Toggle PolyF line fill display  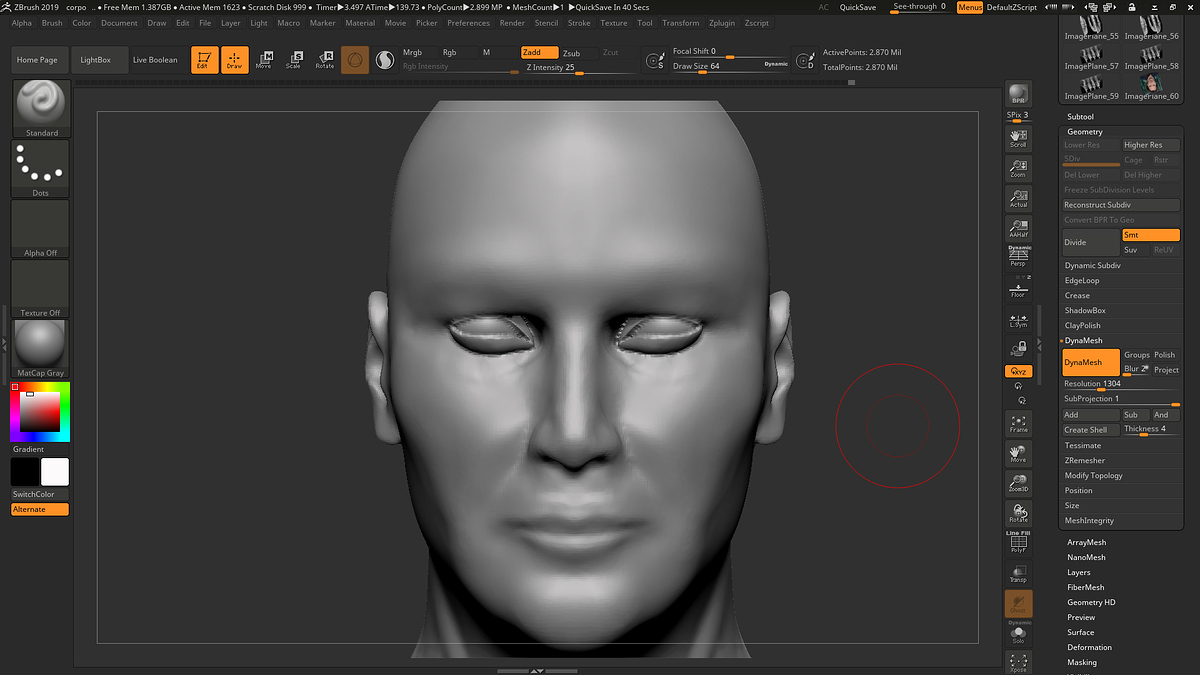[1018, 543]
